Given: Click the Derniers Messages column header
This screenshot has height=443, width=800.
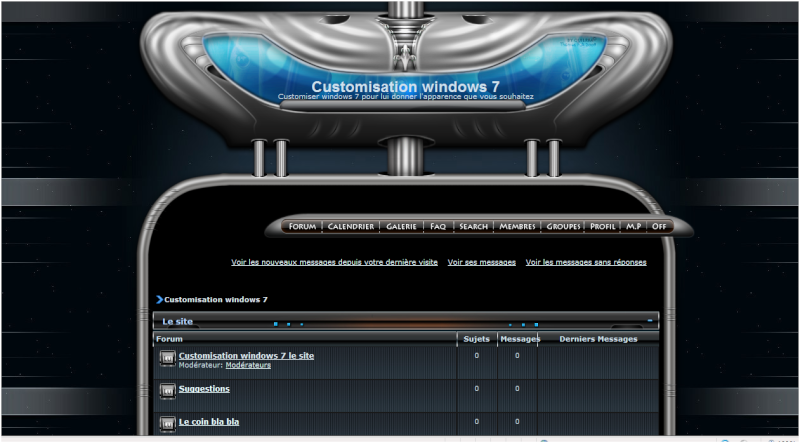Looking at the screenshot, I should (x=598, y=339).
